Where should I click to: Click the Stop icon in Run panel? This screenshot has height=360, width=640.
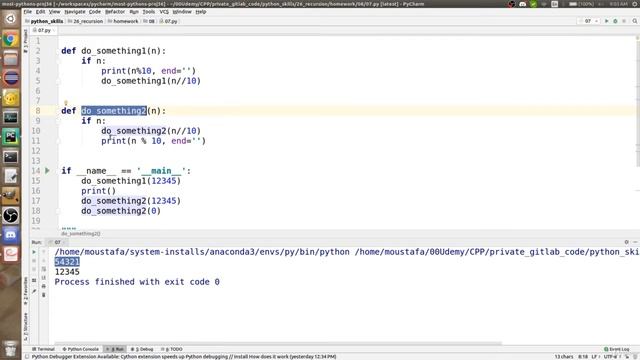click(x=34, y=260)
